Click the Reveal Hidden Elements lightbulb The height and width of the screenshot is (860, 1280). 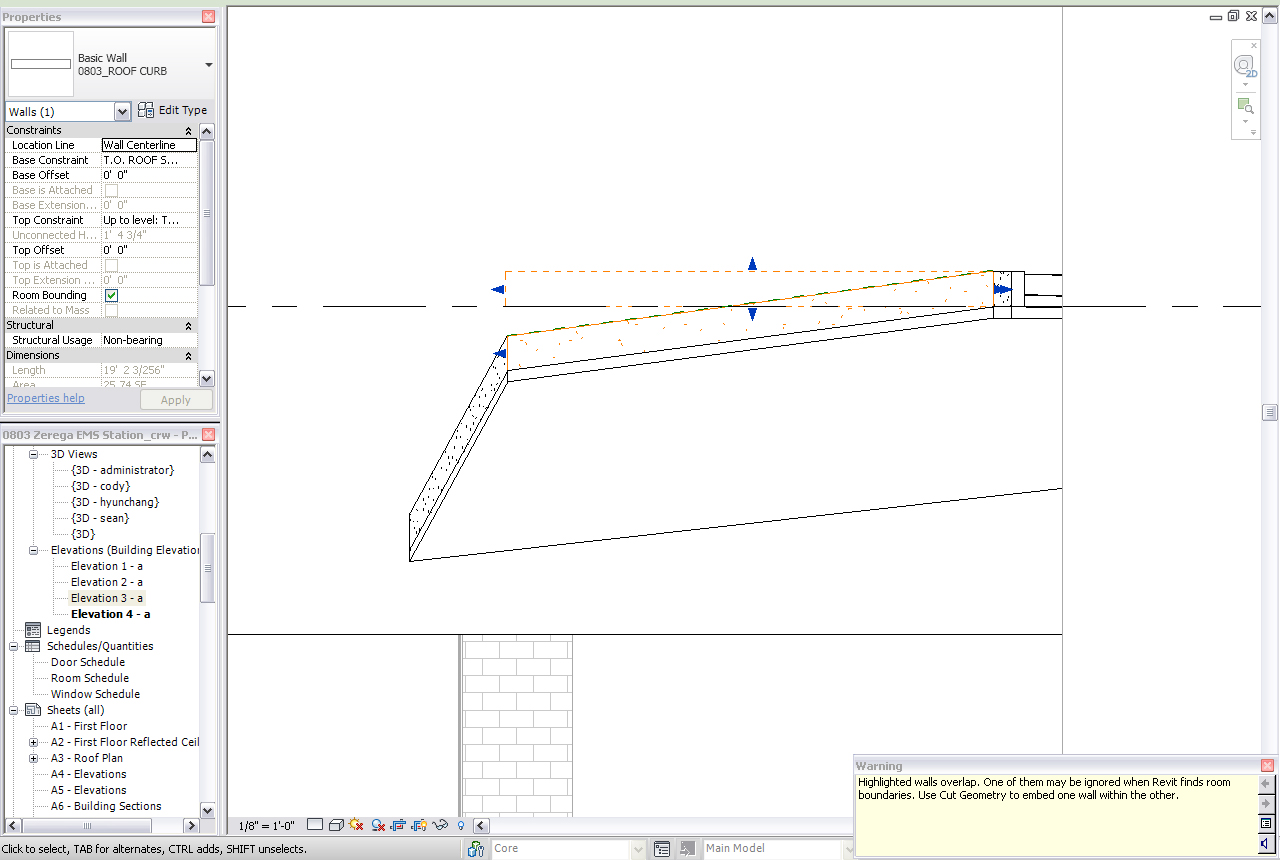coord(461,826)
